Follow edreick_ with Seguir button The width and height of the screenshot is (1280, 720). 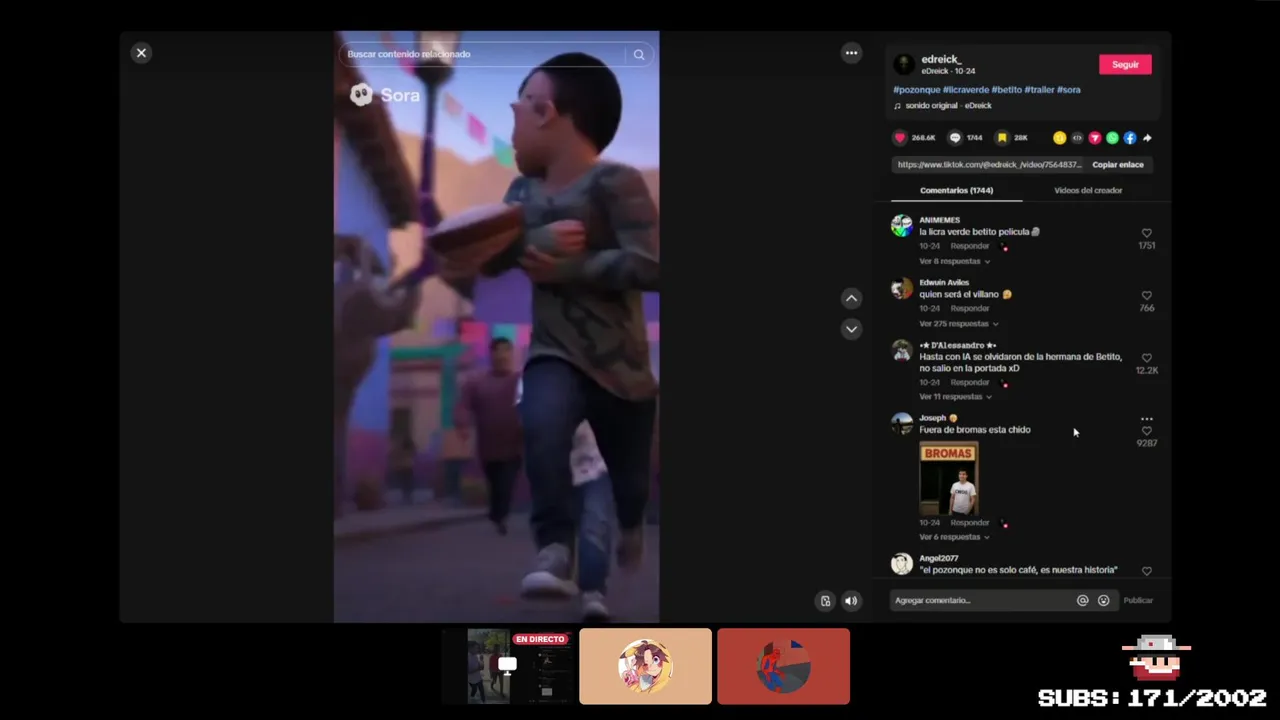[x=1125, y=65]
